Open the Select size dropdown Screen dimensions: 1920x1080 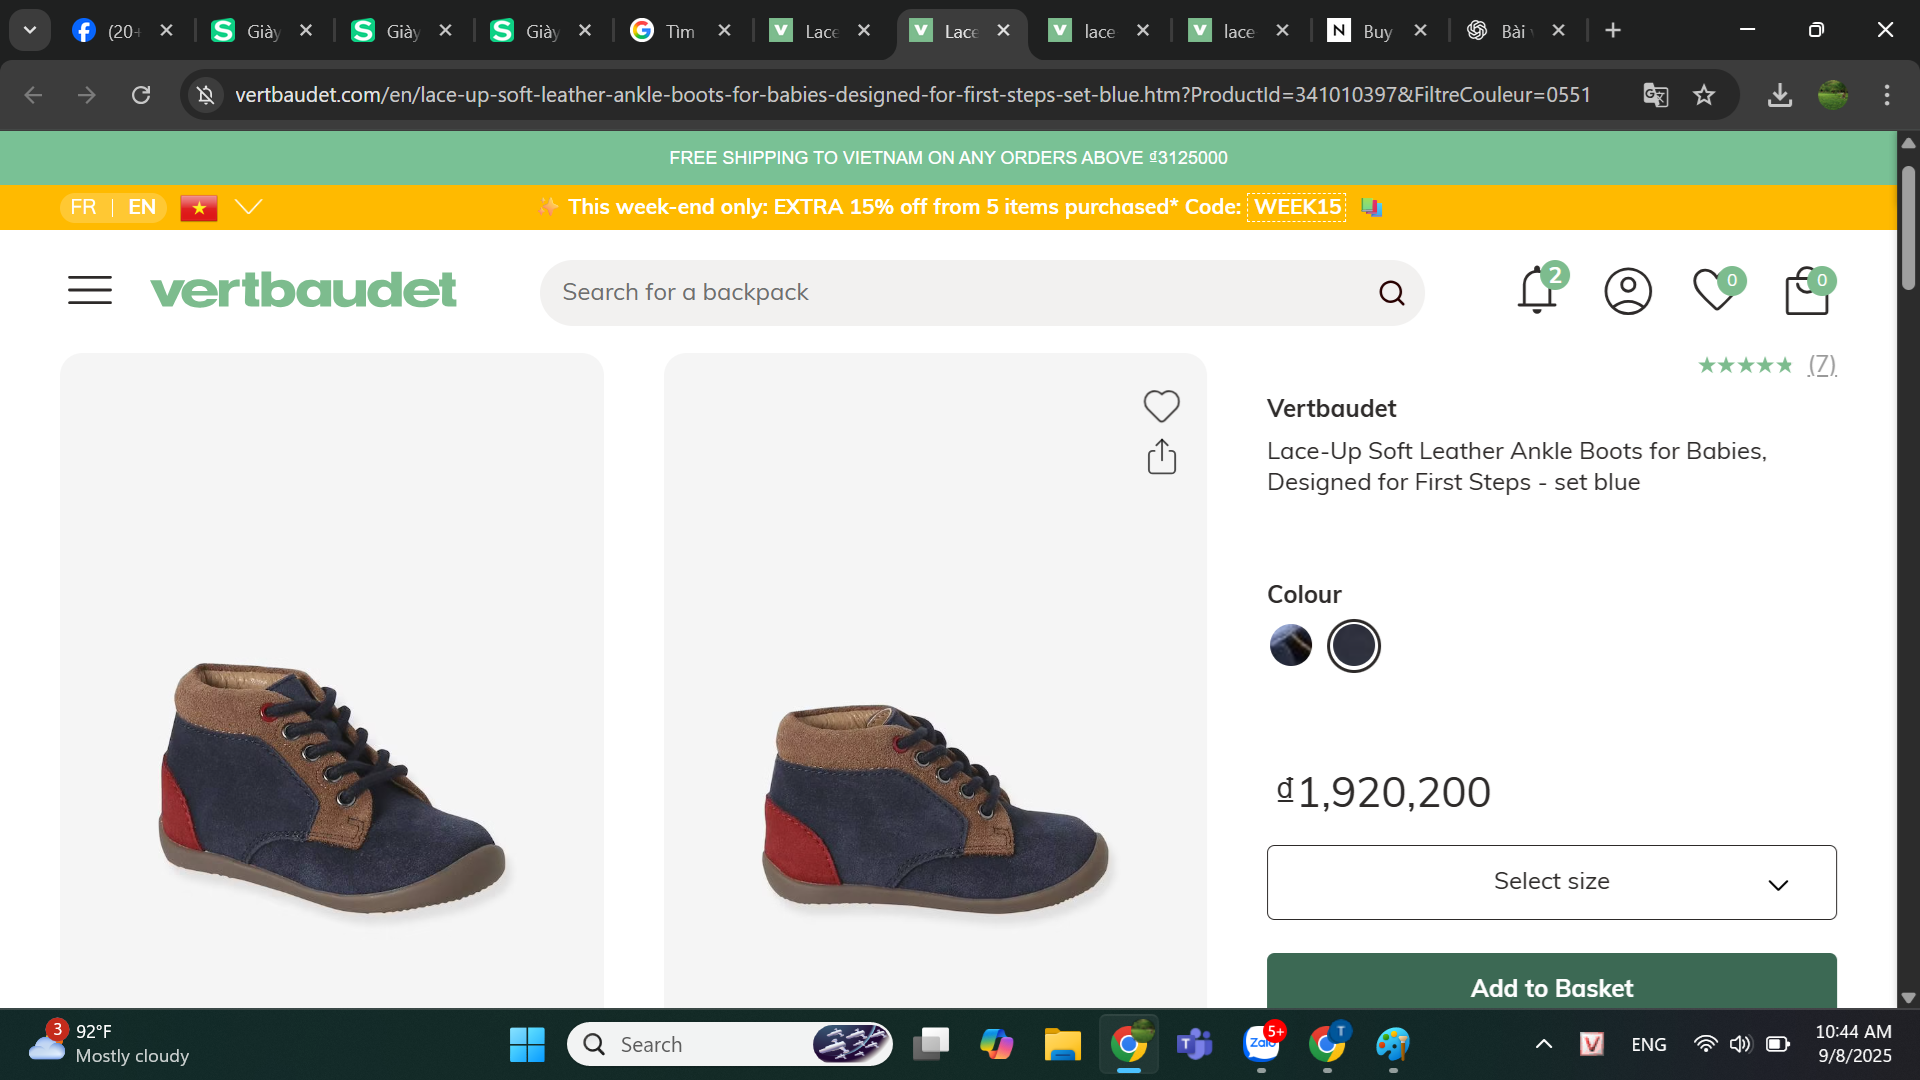1551,882
